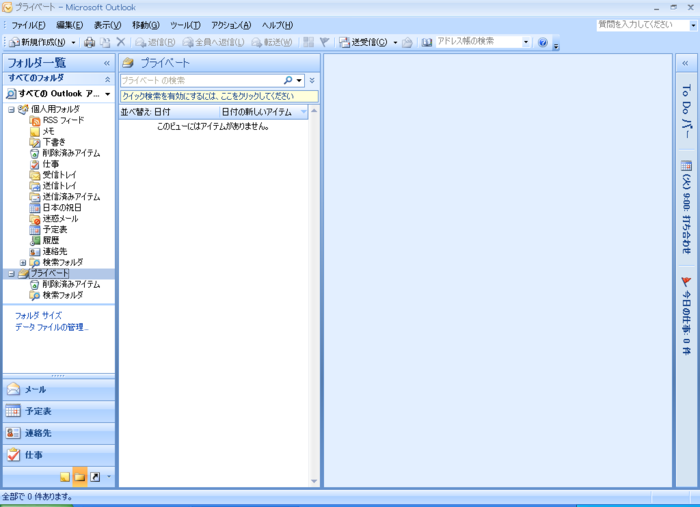The height and width of the screenshot is (507, 700).
Task: Click the Notes yellow icon at bottom
Action: [65, 477]
